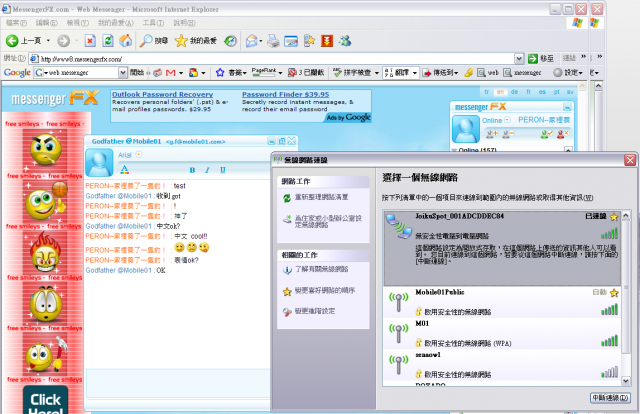Click the 拼字檢查 spell check button
640x414 pixels.
click(352, 73)
